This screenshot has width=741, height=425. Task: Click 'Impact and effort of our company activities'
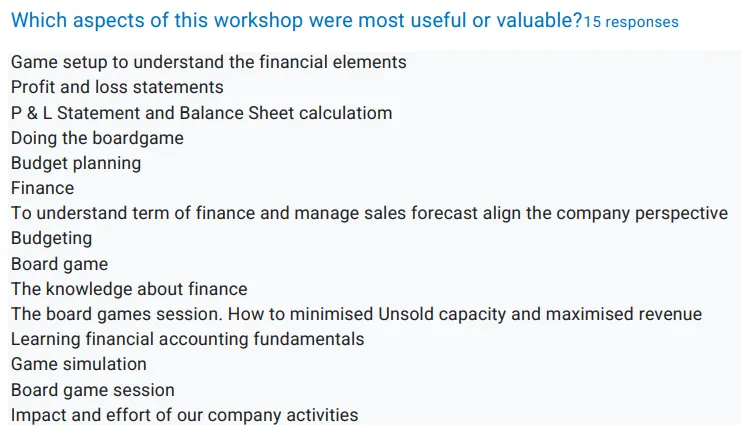[x=184, y=415]
